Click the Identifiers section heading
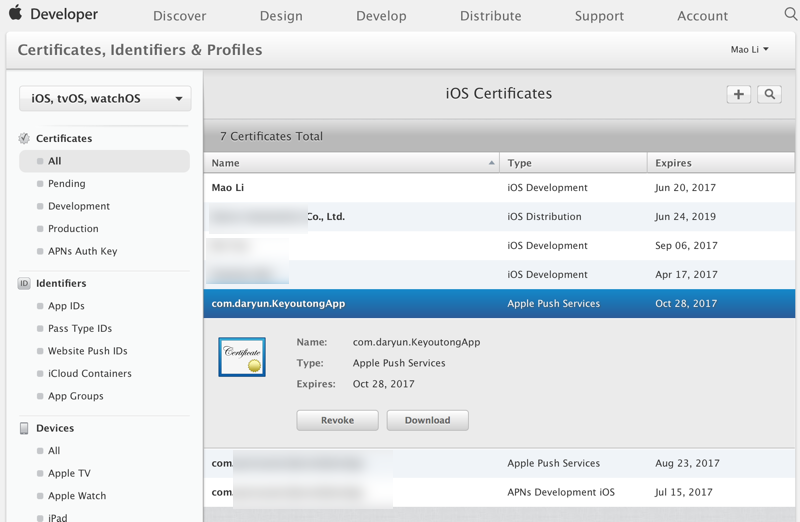 point(61,283)
